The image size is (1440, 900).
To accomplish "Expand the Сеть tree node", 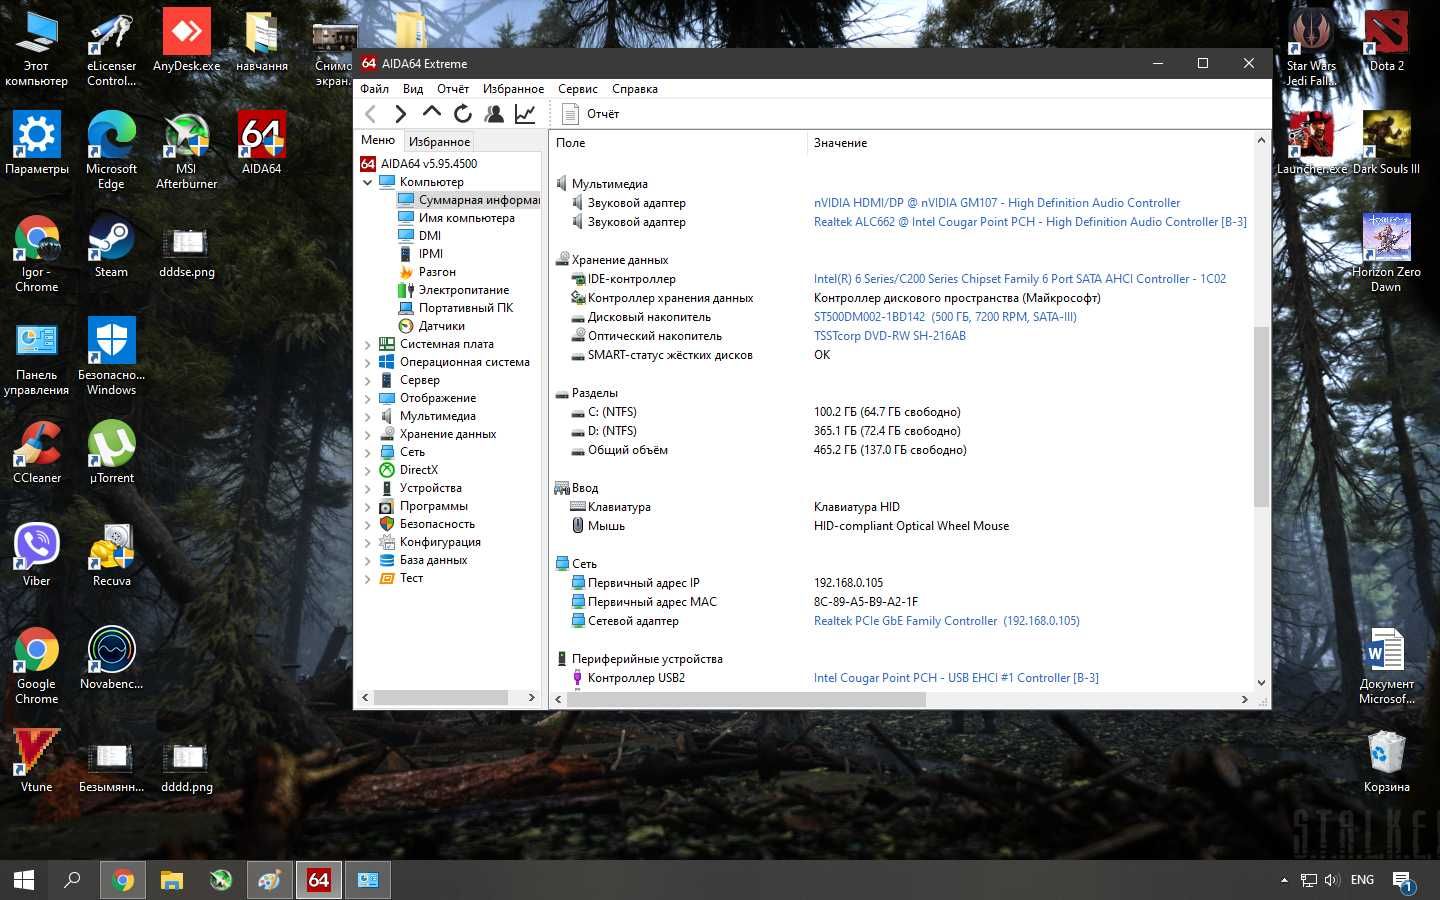I will click(x=367, y=452).
